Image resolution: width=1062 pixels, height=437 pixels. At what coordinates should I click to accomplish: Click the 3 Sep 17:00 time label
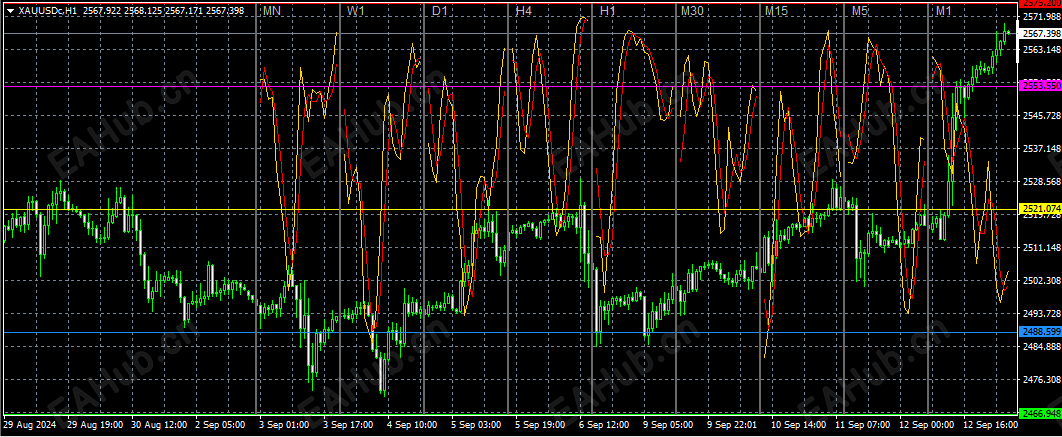[x=347, y=425]
